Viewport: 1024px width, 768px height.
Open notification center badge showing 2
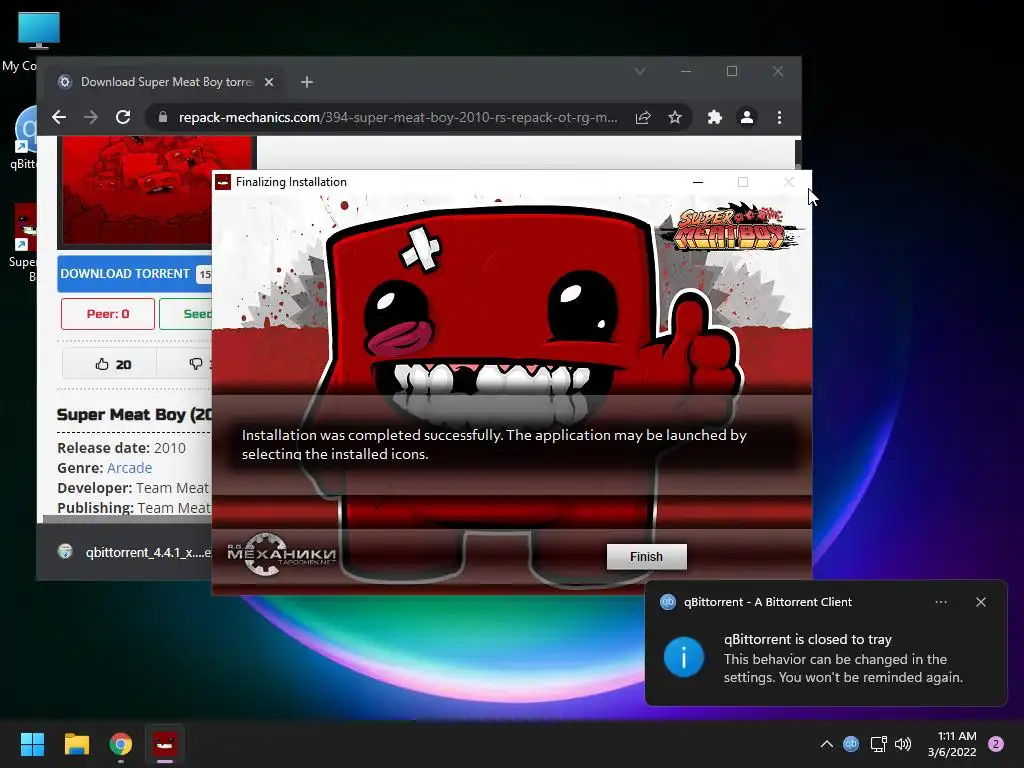coord(996,744)
